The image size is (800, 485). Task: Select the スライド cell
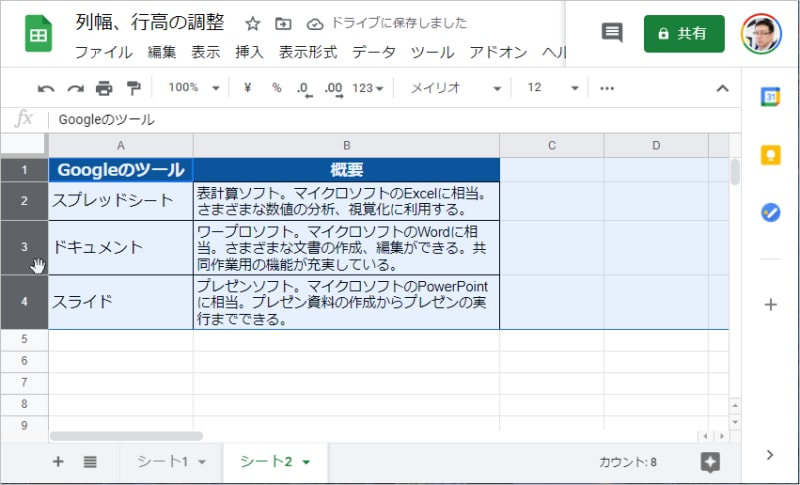(x=121, y=302)
